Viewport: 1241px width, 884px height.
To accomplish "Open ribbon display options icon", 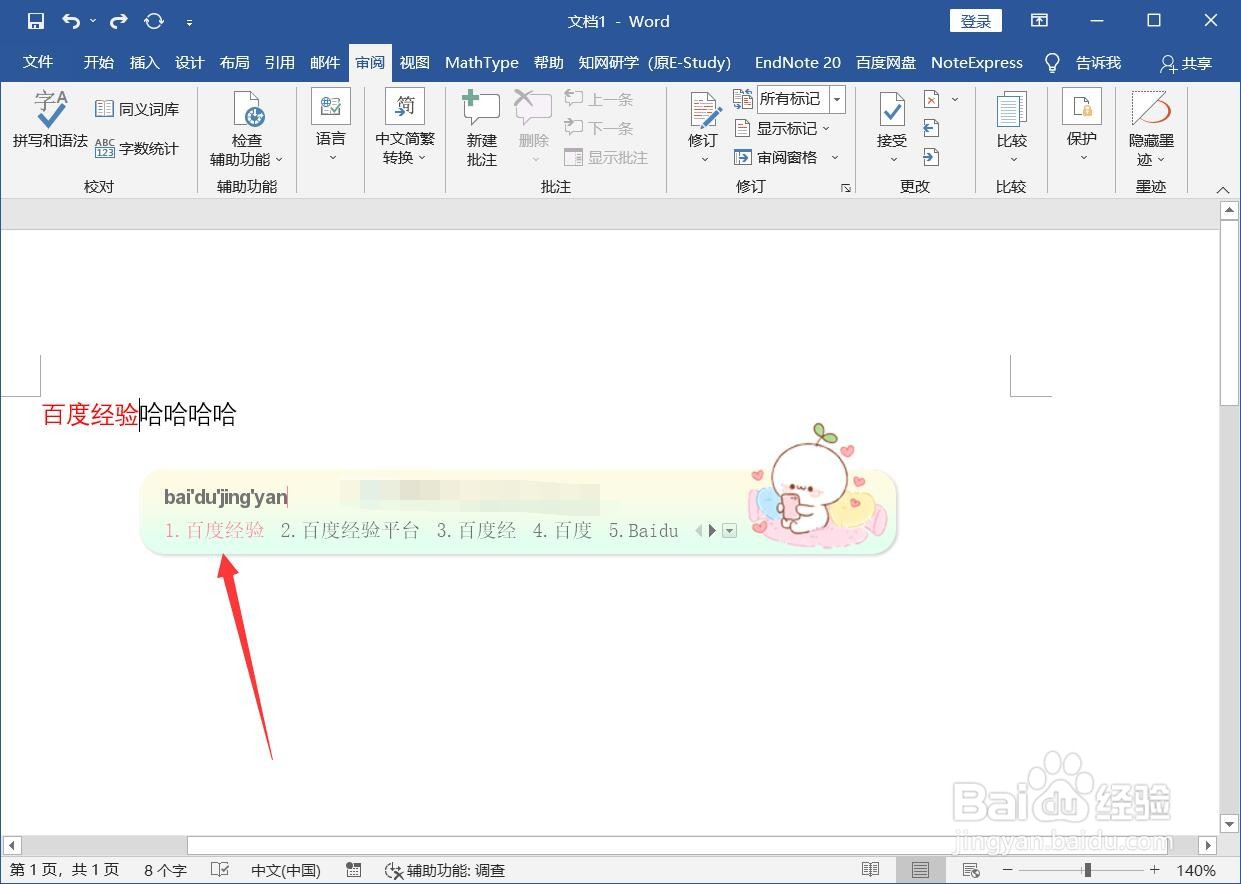I will (1040, 21).
